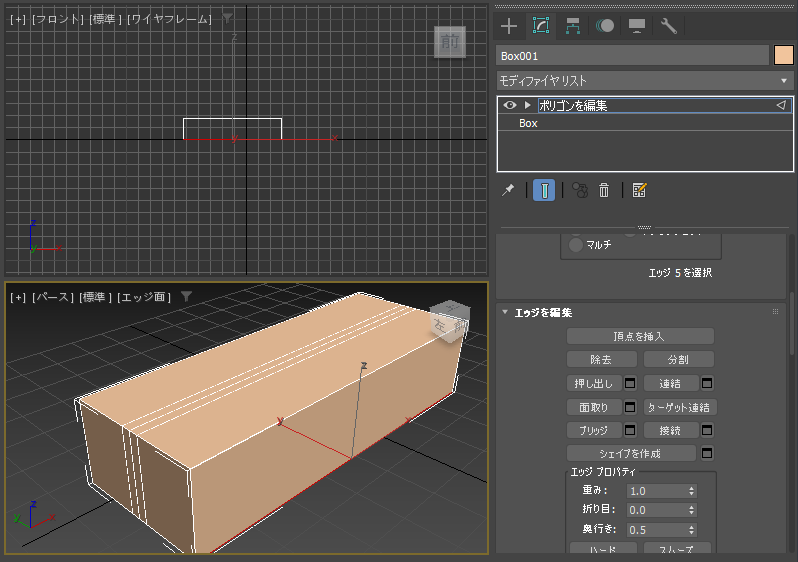Adjust the 重み spinner arrows
This screenshot has height=562, width=798.
(x=691, y=491)
